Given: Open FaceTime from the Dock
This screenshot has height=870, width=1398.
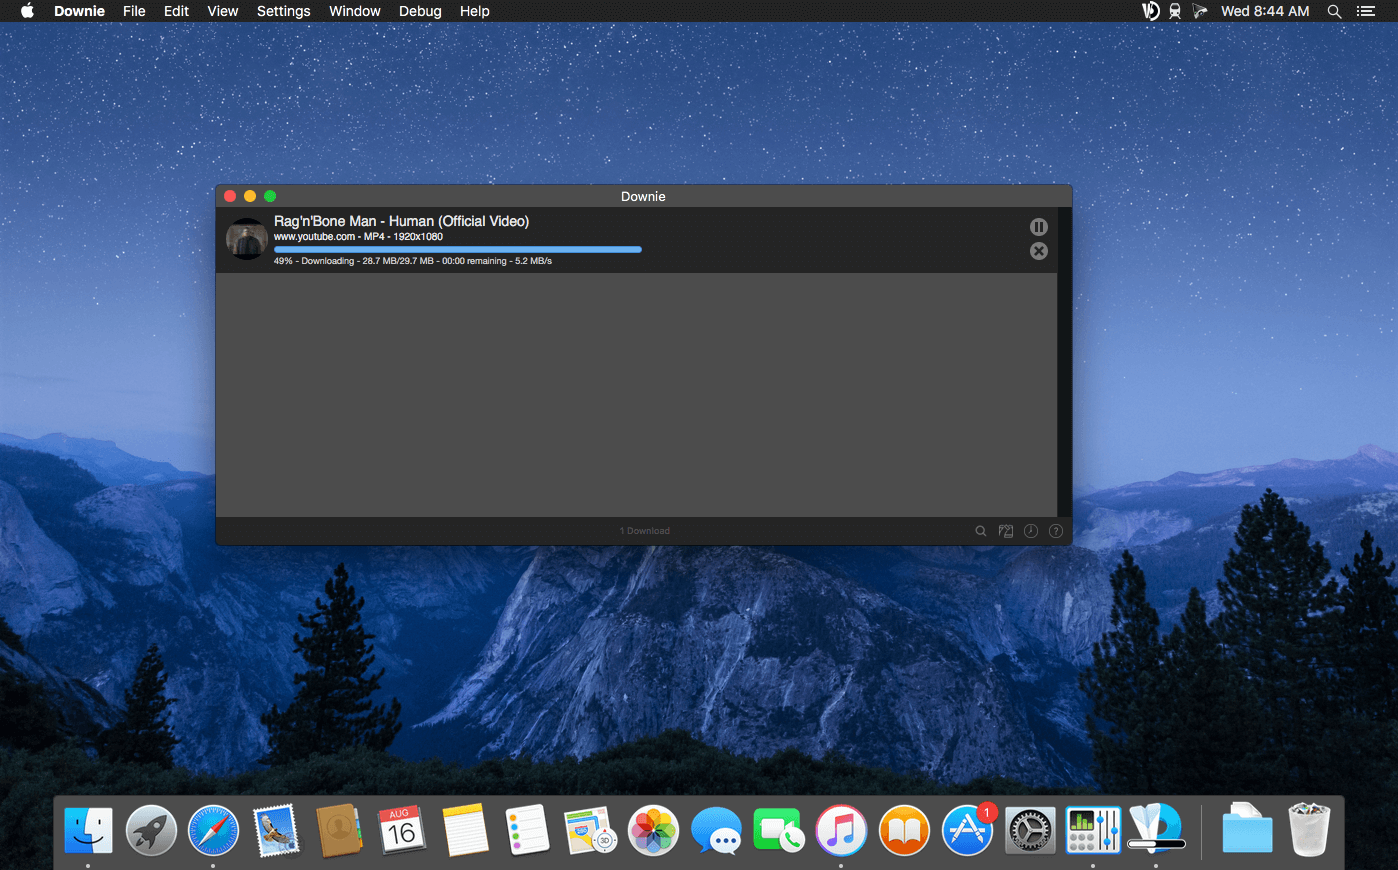Looking at the screenshot, I should pyautogui.click(x=778, y=830).
